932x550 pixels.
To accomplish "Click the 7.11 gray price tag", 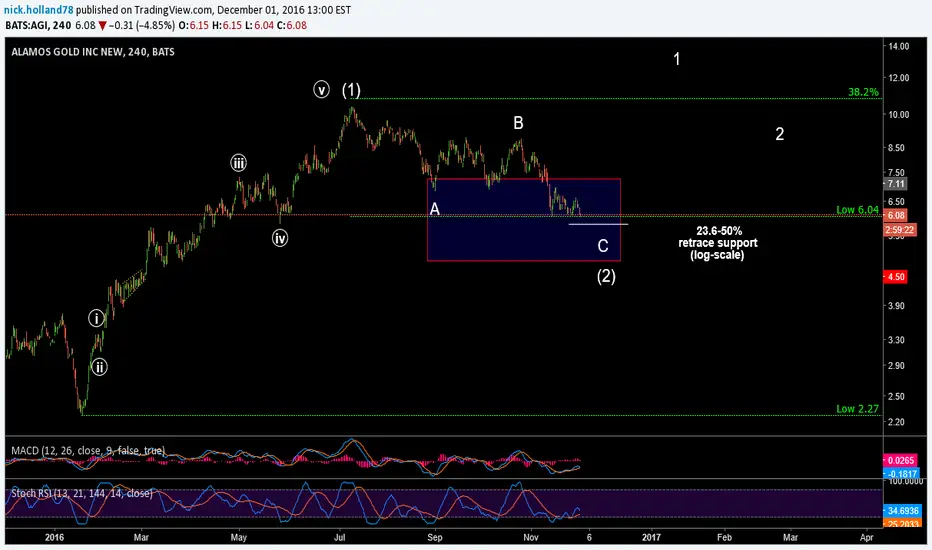I will (896, 184).
